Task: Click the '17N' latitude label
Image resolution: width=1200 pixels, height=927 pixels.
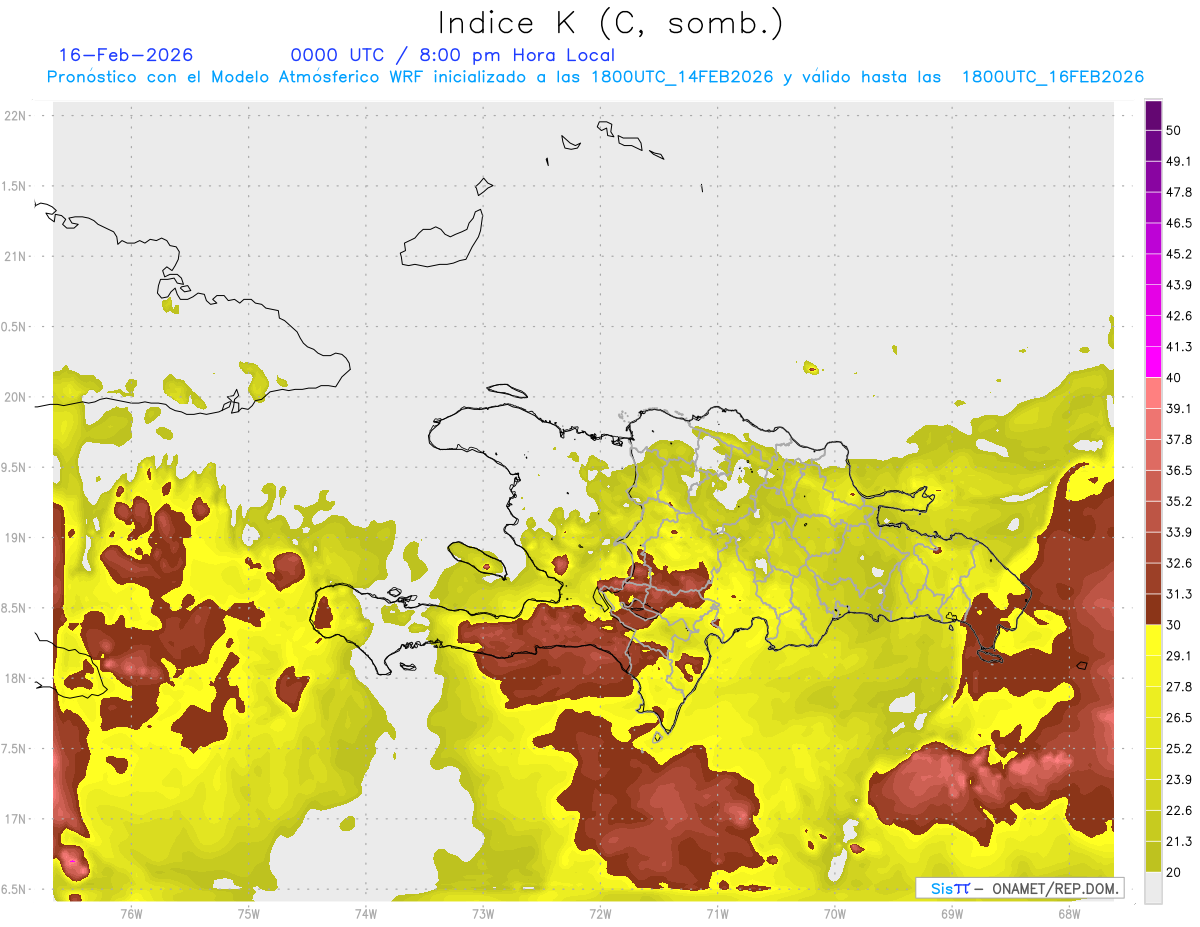Action: coord(15,819)
